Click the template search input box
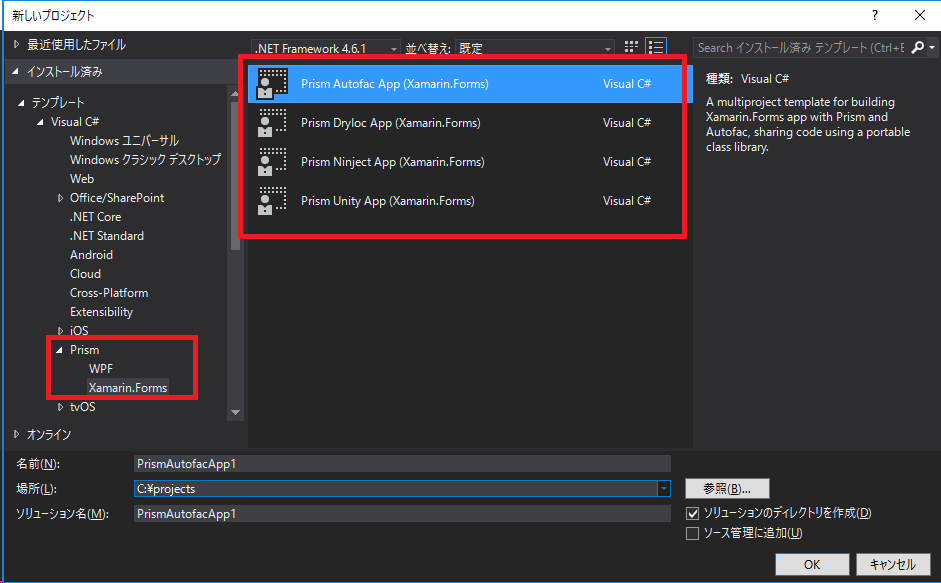This screenshot has width=941, height=583. pyautogui.click(x=801, y=47)
